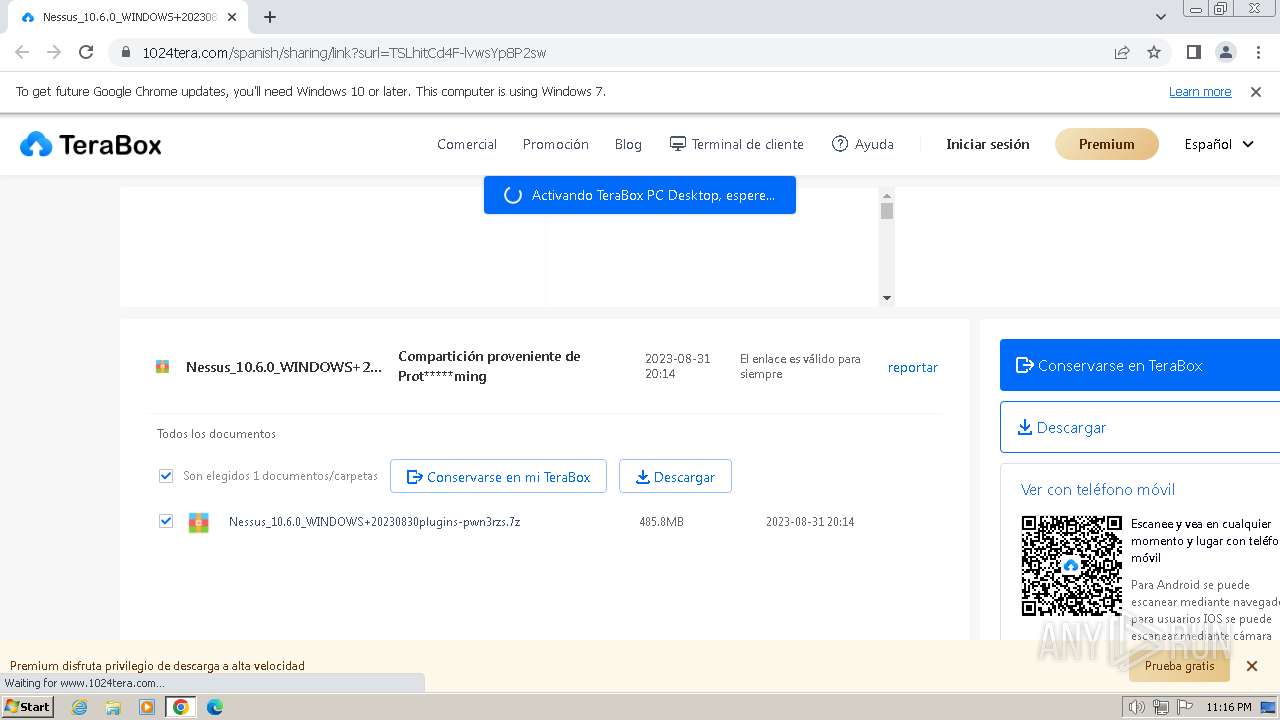The height and width of the screenshot is (720, 1280).
Task: Click the 485.8MB file size text
Action: [x=661, y=522]
